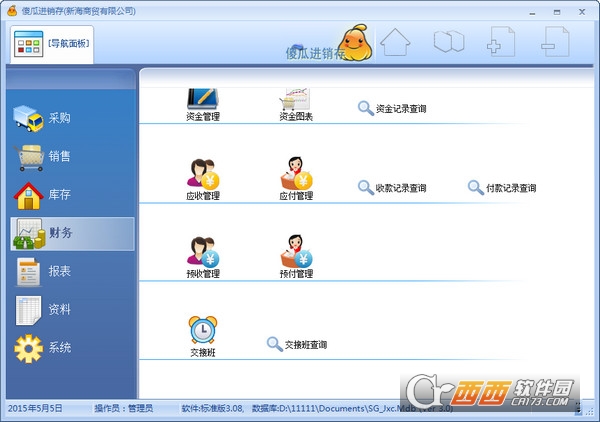Click 软件:标准版3.08 in status bar
Image resolution: width=600 pixels, height=422 pixels.
[x=212, y=408]
